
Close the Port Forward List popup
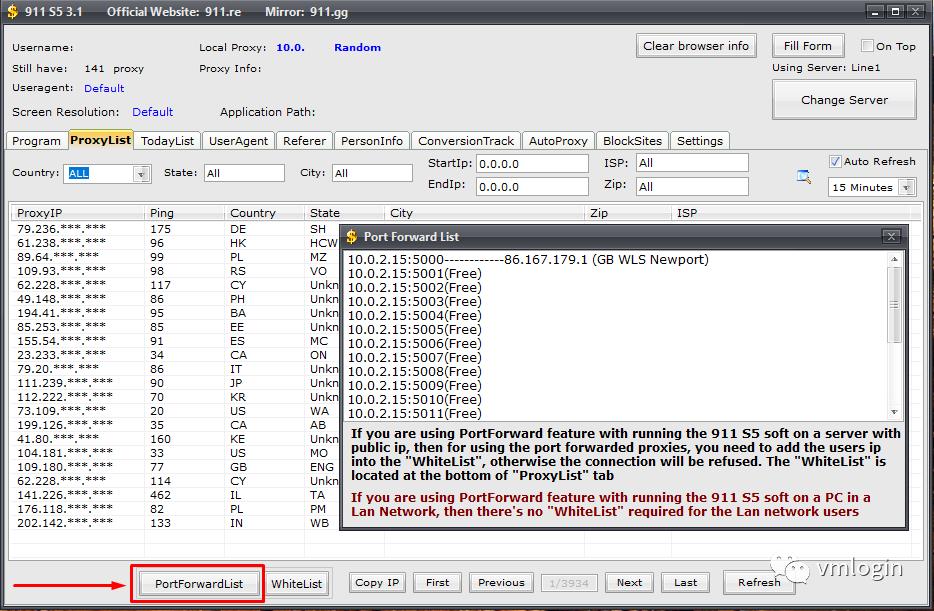pos(891,236)
